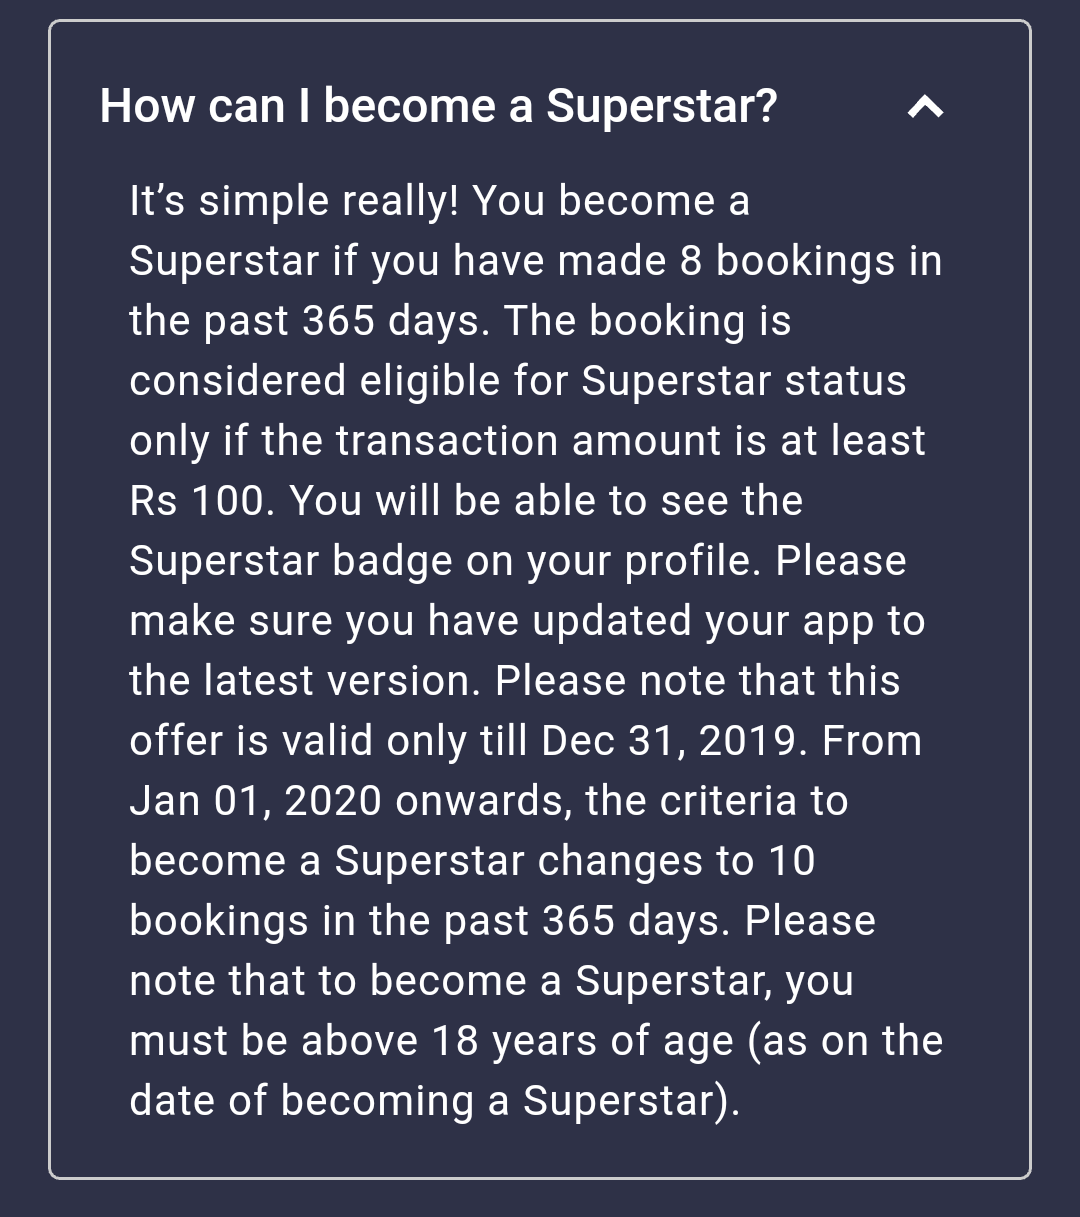Click the 'It's simple really!' opening sentence
Screen dimensions: 1080x1217
pyautogui.click(x=294, y=201)
